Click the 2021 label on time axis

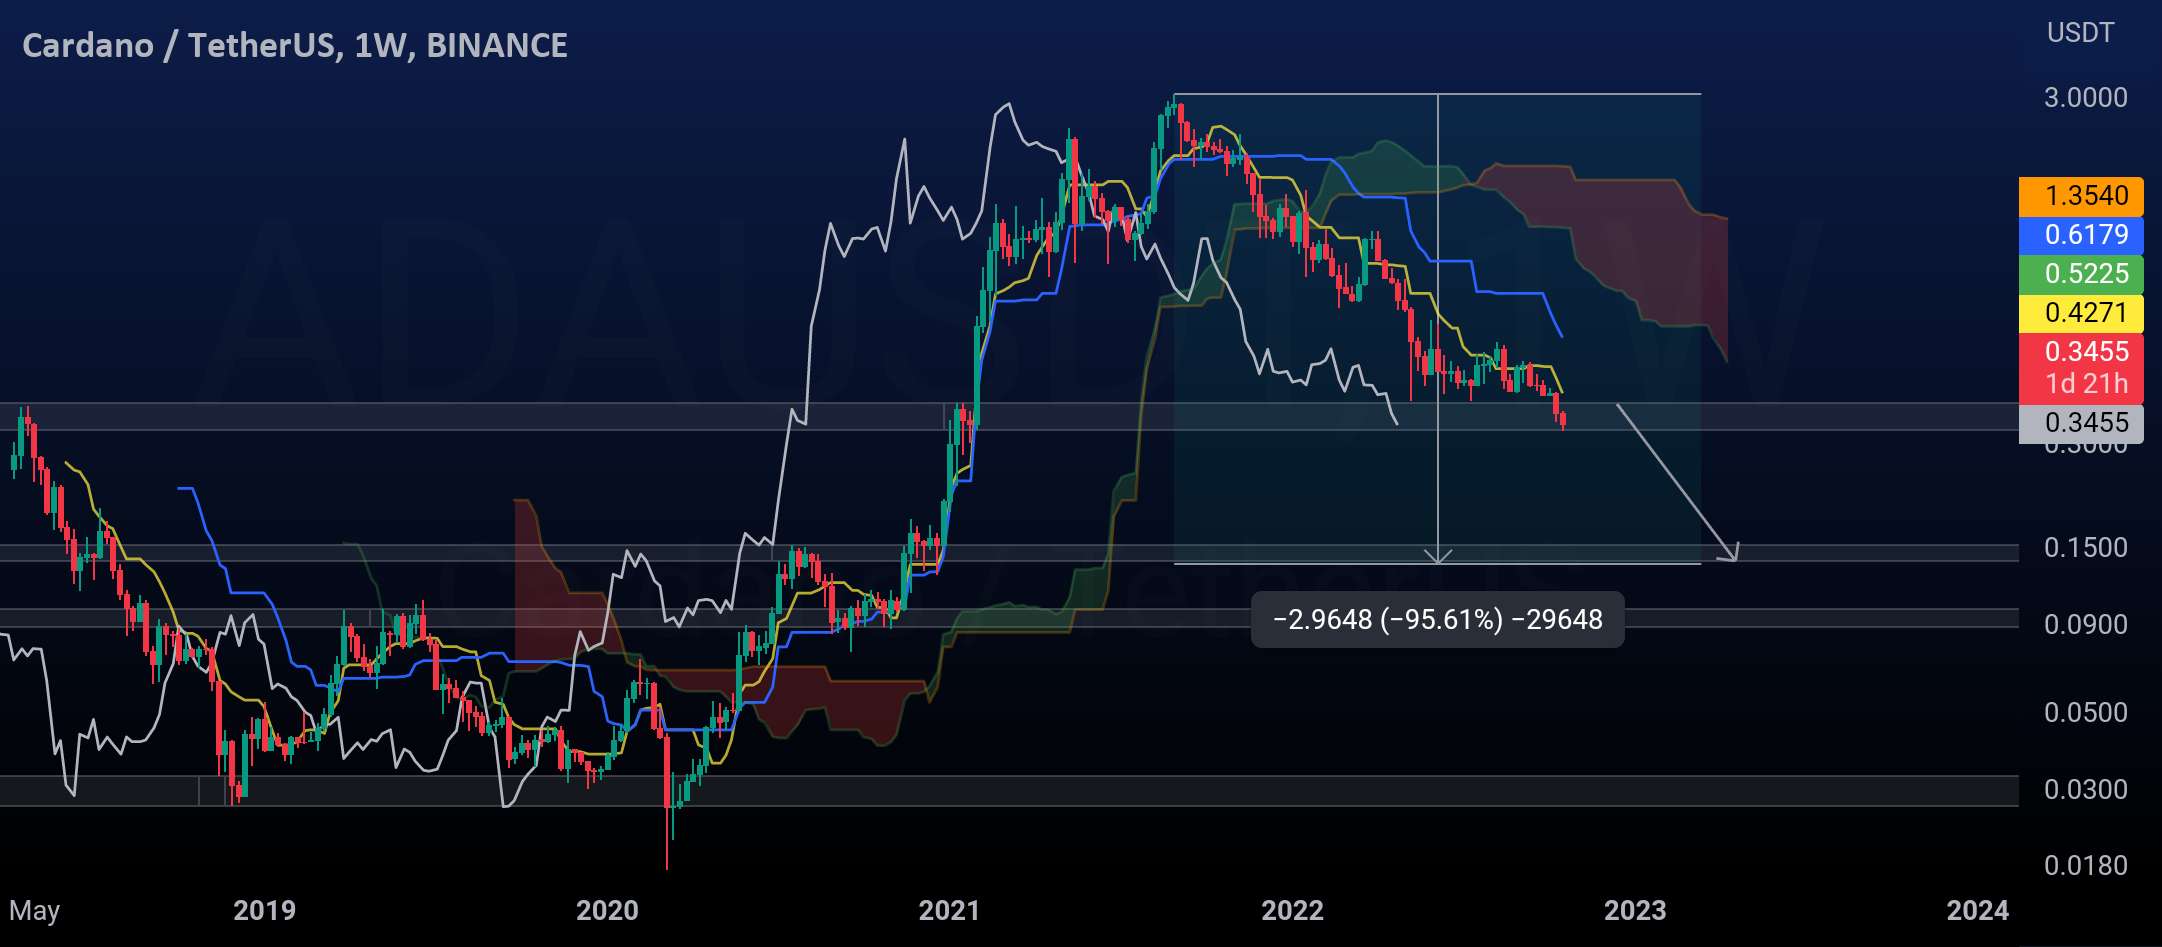click(x=949, y=911)
